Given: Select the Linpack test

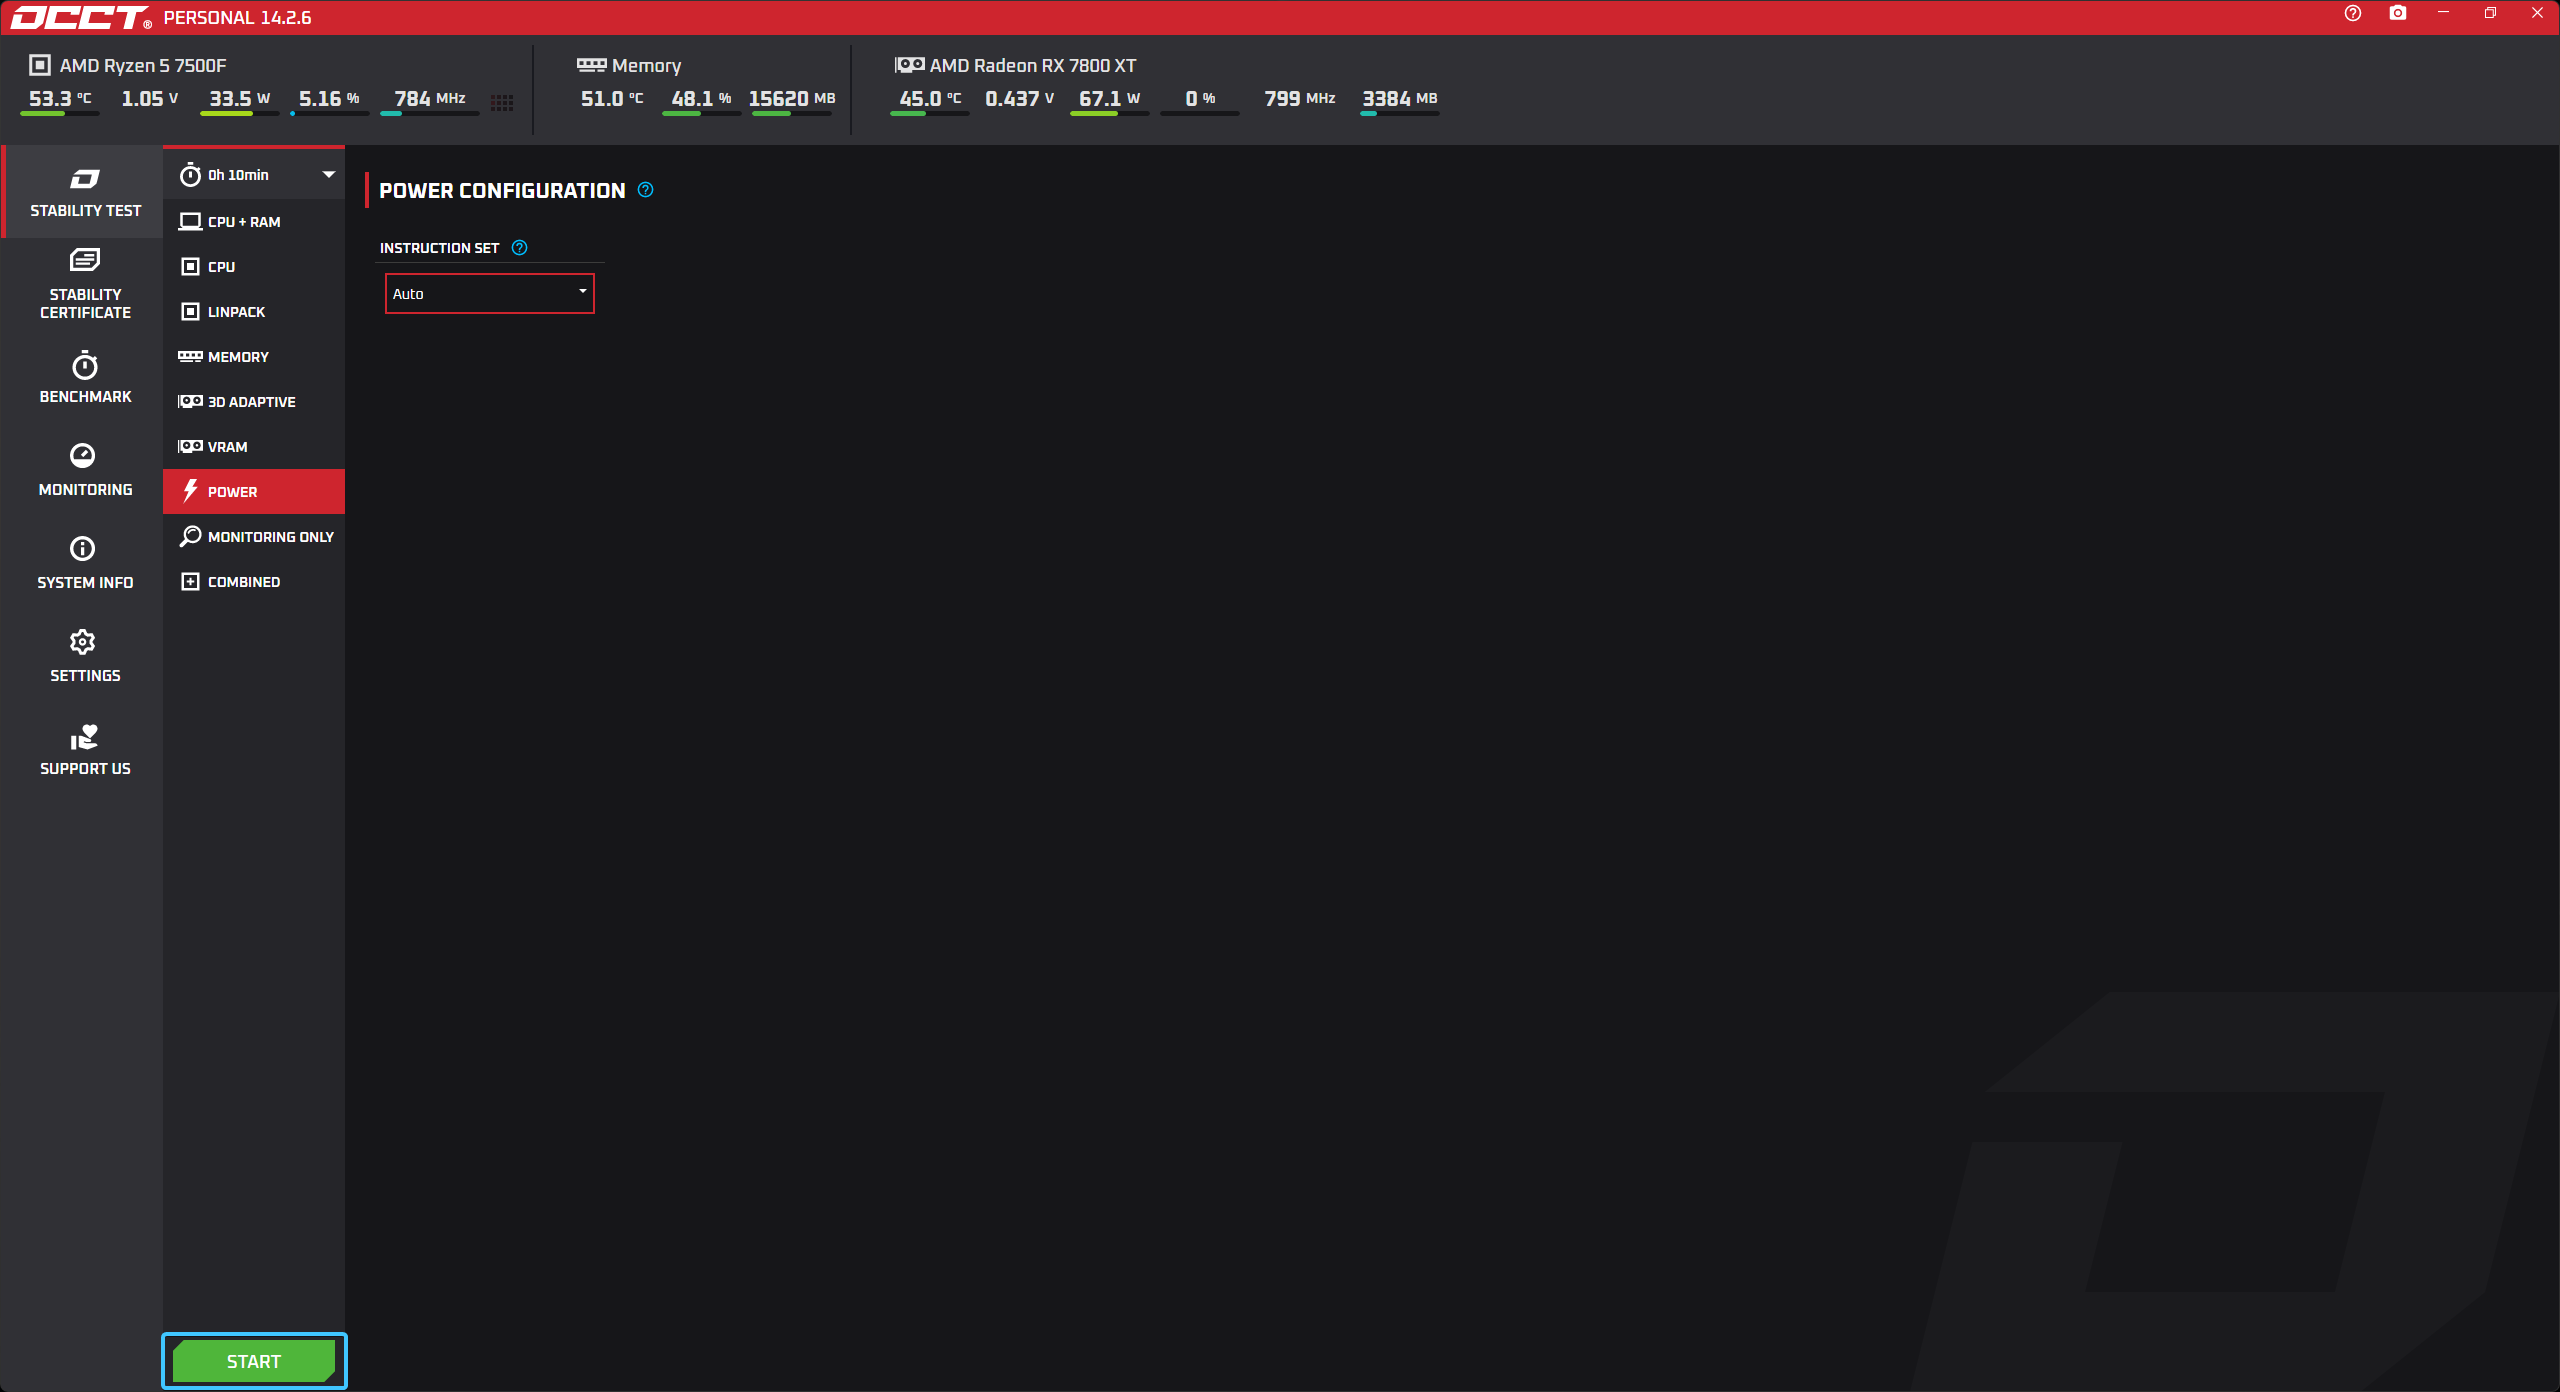Looking at the screenshot, I should (236, 312).
